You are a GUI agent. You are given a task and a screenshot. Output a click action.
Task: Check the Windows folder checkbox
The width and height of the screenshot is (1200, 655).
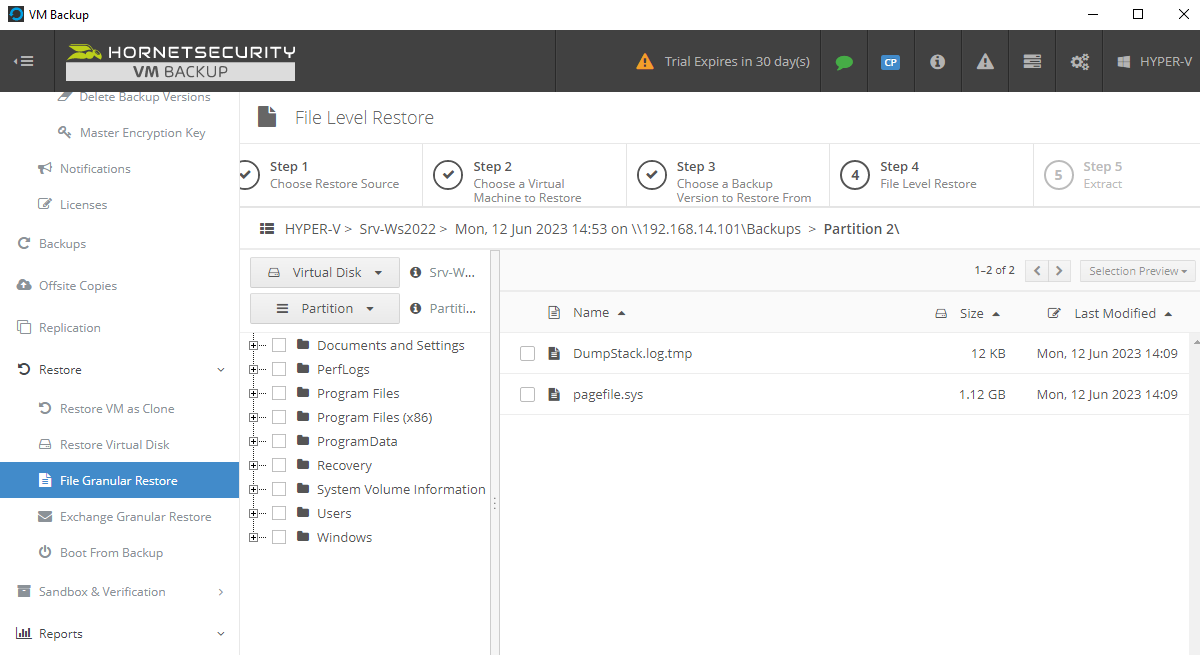point(279,537)
